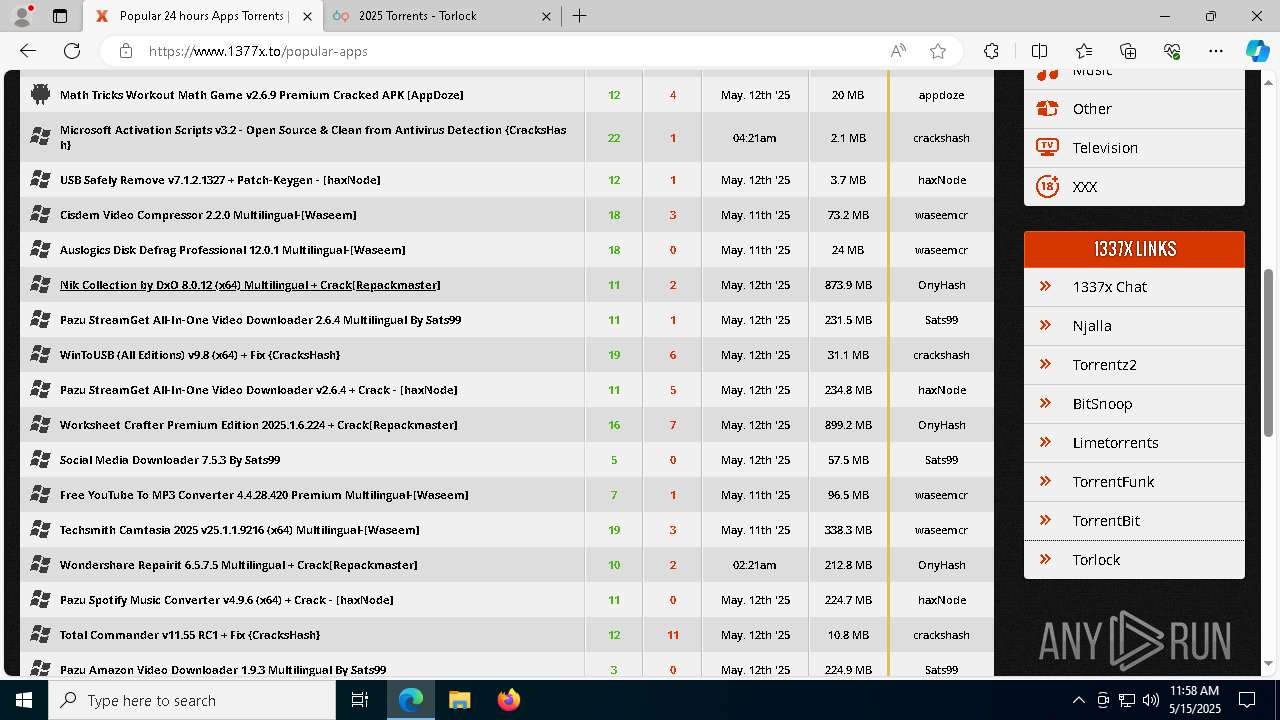1280x720 pixels.
Task: Open Settings and more ellipsis menu
Action: [x=1216, y=51]
